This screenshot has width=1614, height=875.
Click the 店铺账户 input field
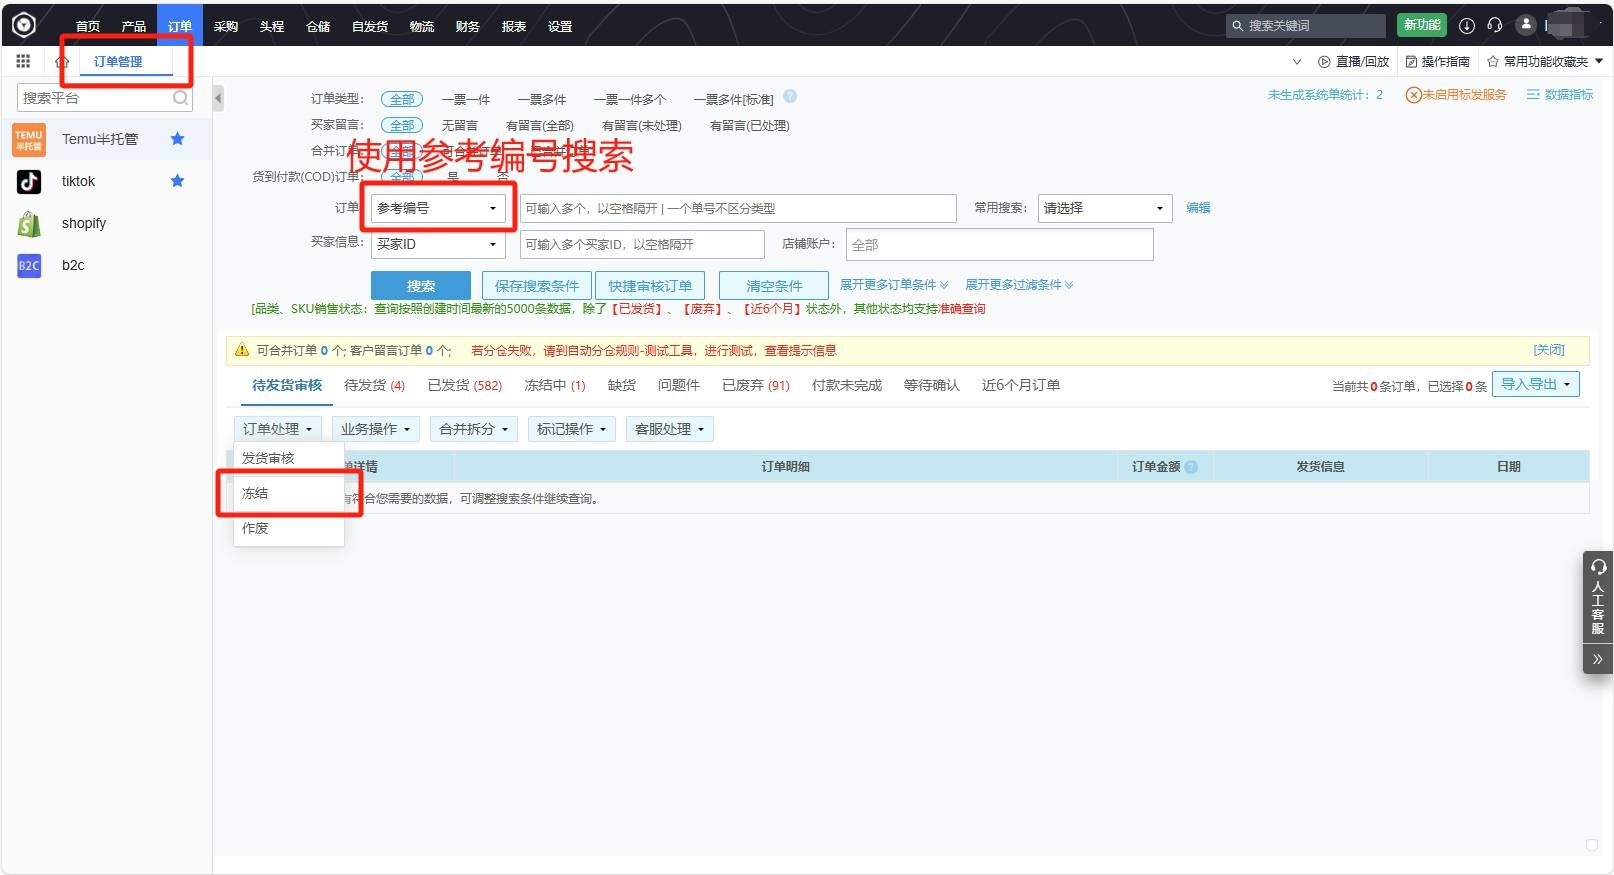pyautogui.click(x=999, y=245)
